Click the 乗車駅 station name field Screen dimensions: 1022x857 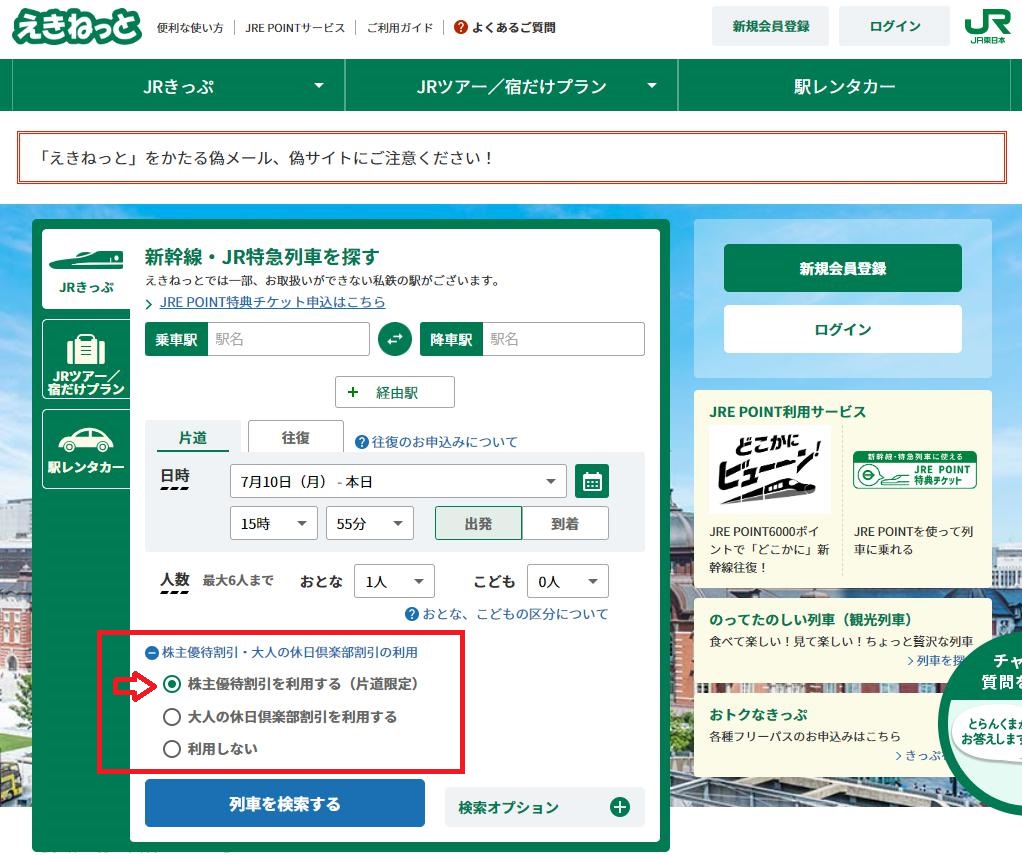click(288, 339)
